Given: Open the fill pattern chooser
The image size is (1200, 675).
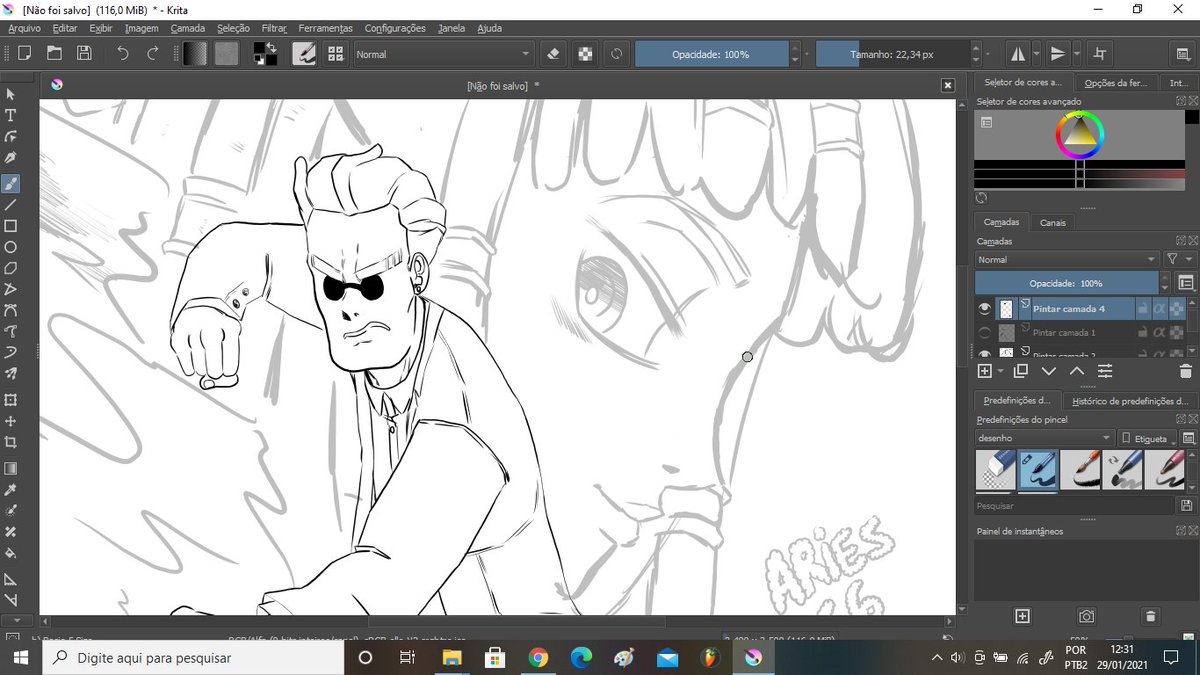Looking at the screenshot, I should tap(227, 53).
